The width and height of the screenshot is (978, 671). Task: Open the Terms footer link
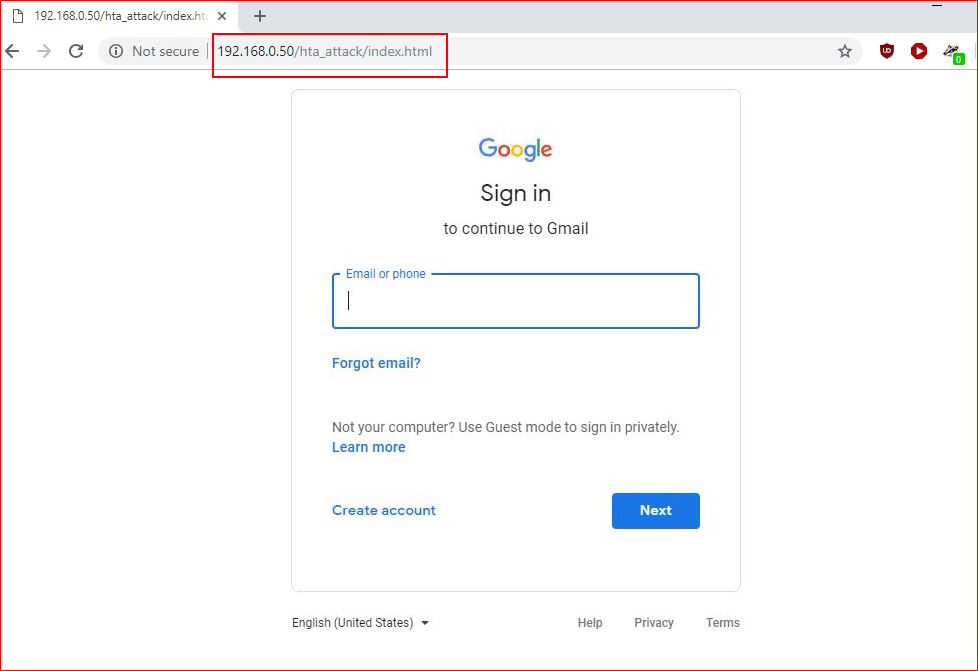pyautogui.click(x=722, y=622)
